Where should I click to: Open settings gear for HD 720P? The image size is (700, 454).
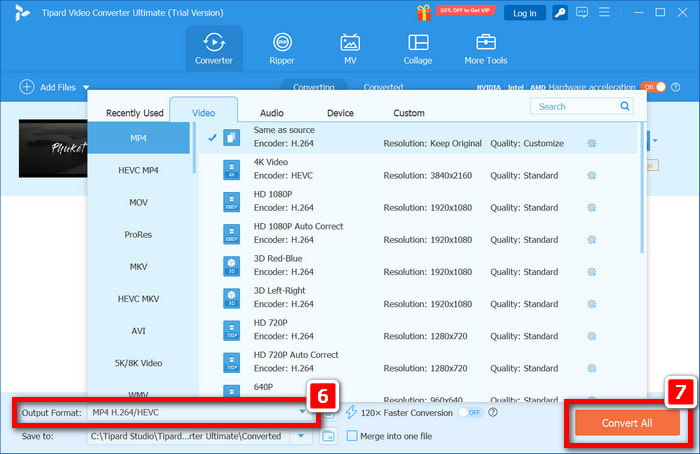[592, 336]
